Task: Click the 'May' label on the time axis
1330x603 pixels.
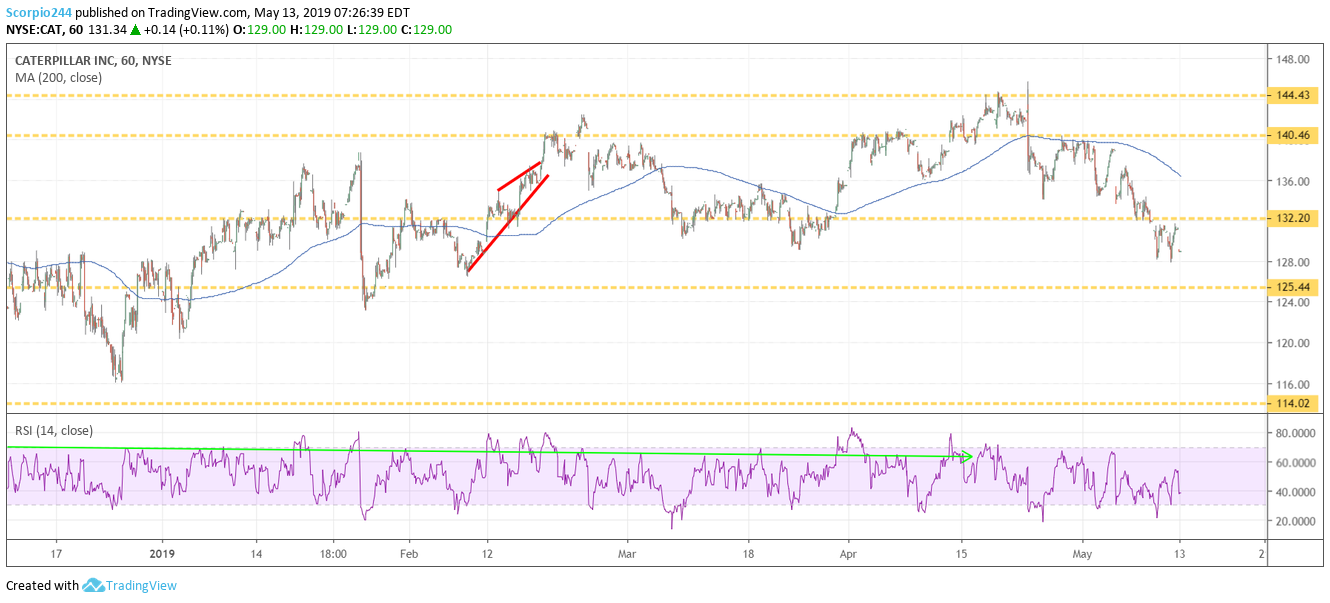Action: coord(1084,553)
